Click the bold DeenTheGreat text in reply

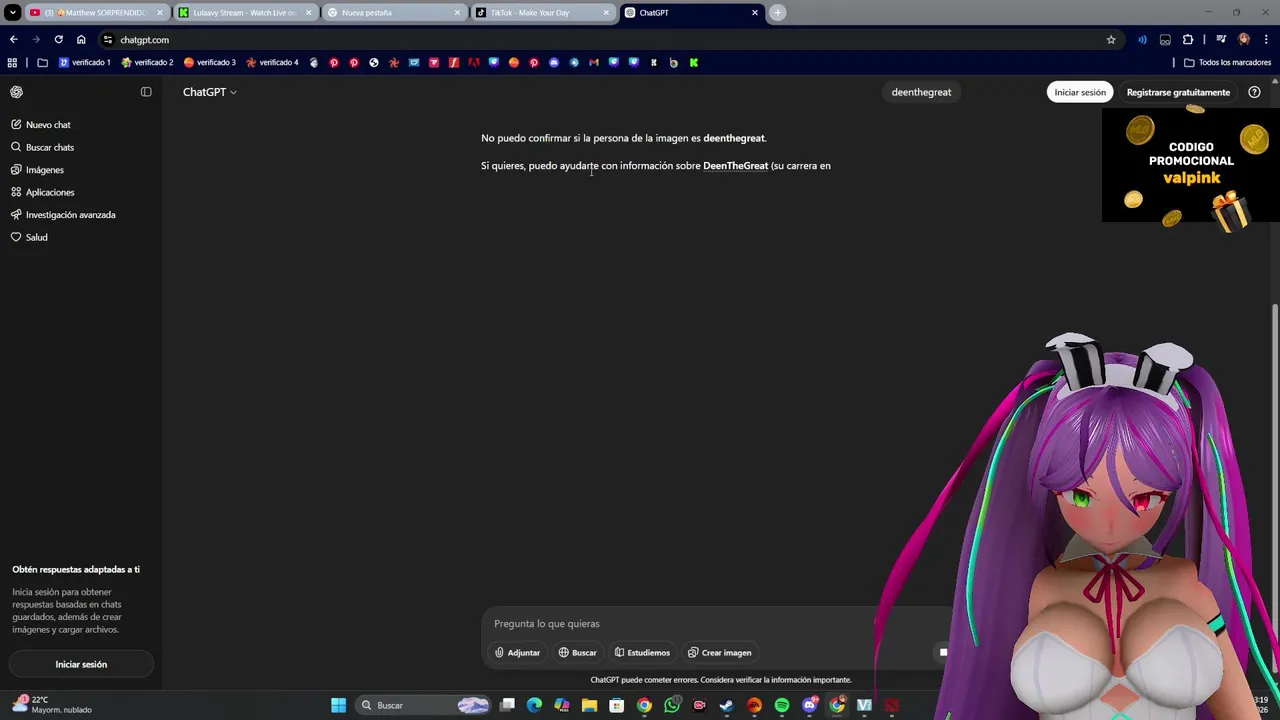coord(735,166)
